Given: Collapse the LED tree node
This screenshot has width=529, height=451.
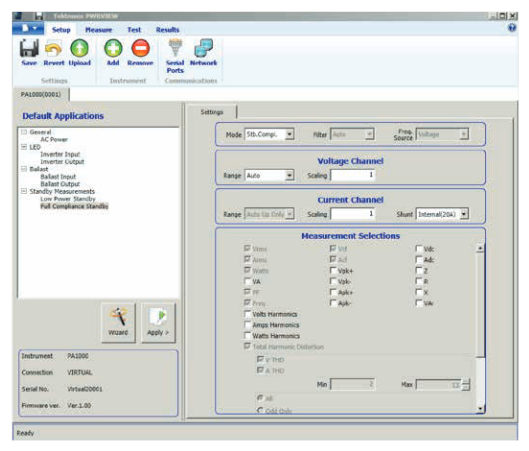Looking at the screenshot, I should point(24,147).
